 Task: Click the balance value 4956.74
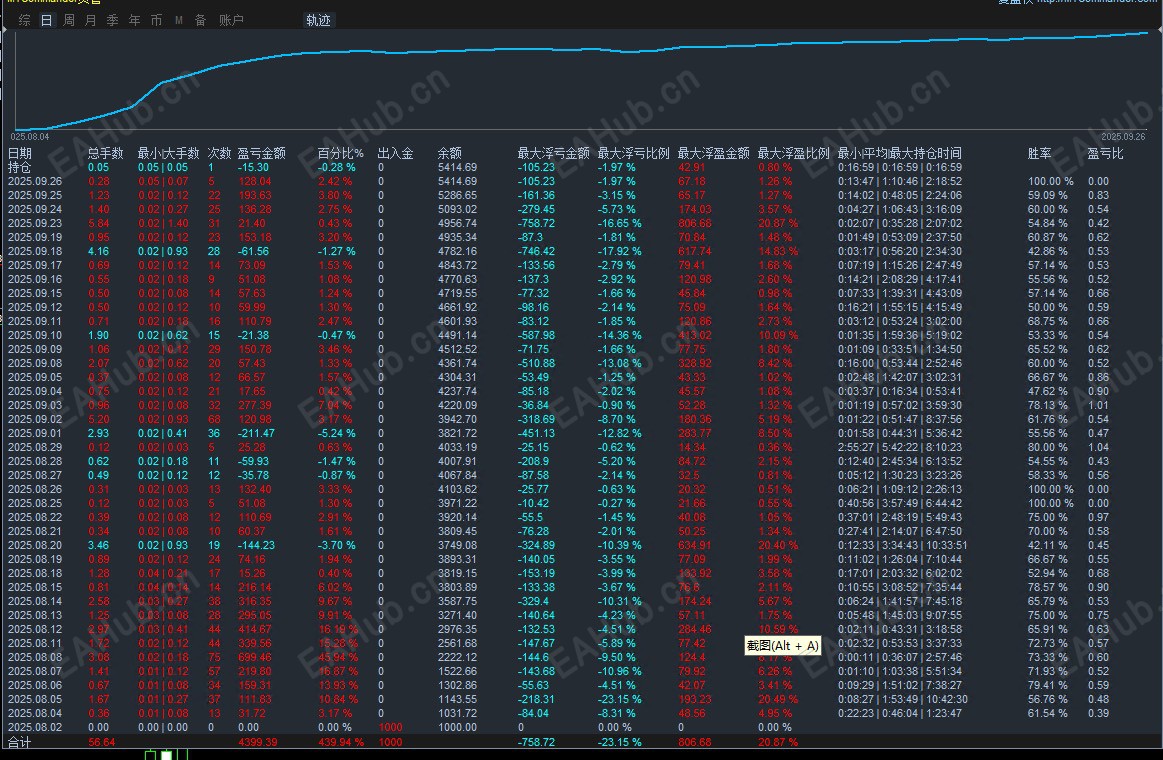(458, 223)
